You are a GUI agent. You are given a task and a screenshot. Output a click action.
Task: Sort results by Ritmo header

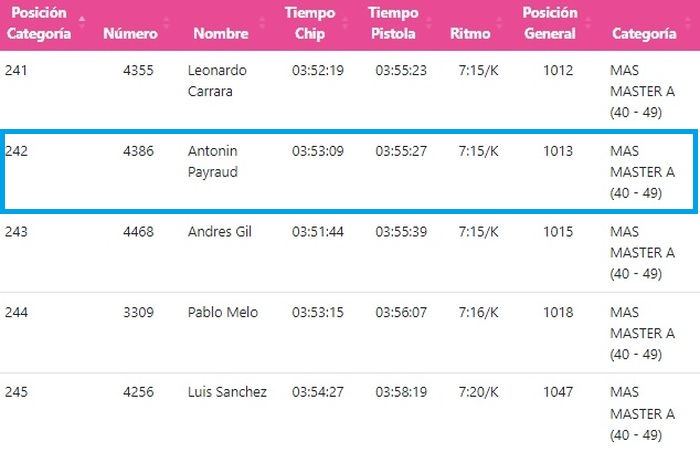point(470,33)
